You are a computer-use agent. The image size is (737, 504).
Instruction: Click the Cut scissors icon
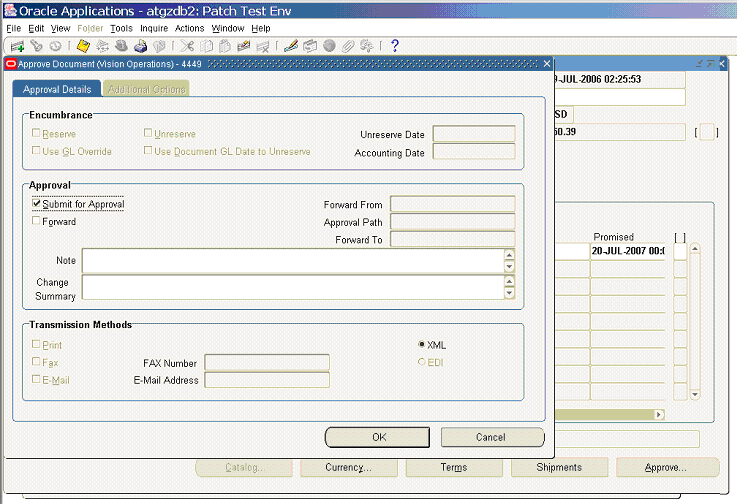(x=187, y=46)
